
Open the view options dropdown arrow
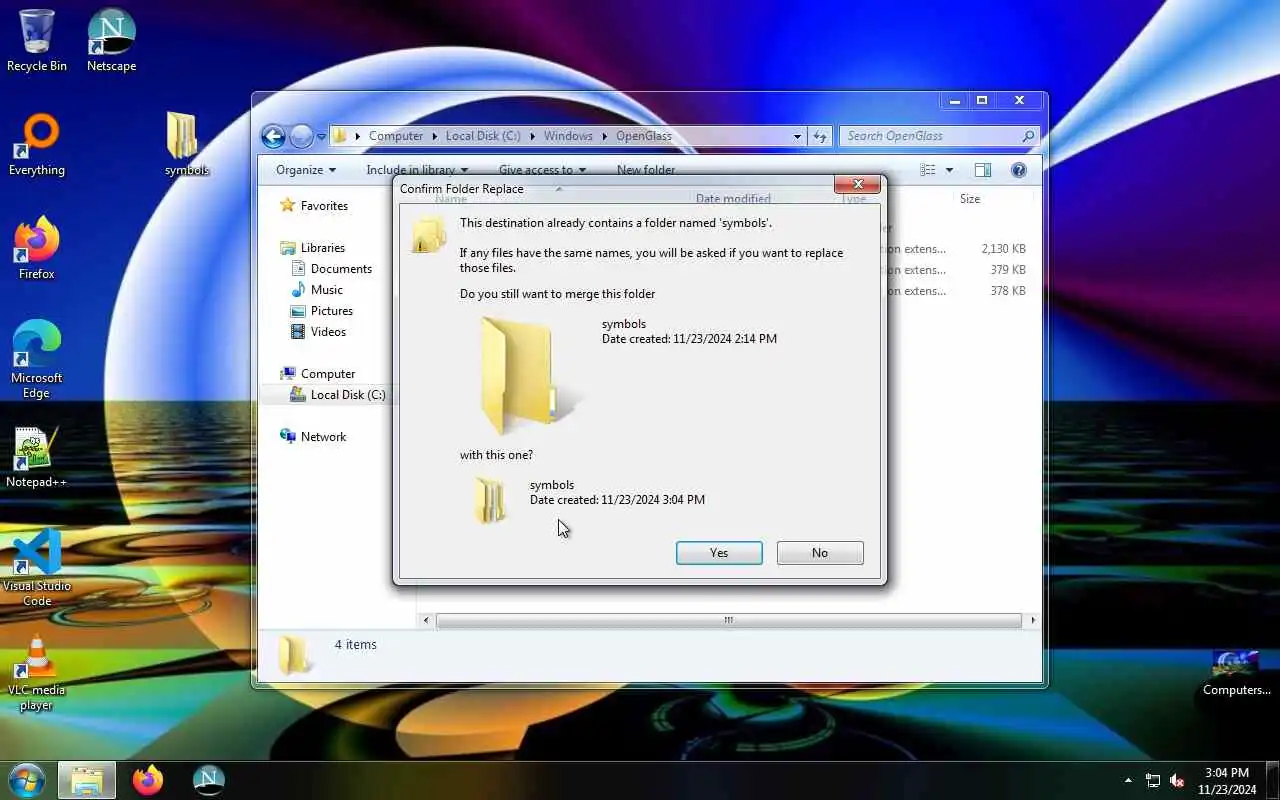click(949, 170)
